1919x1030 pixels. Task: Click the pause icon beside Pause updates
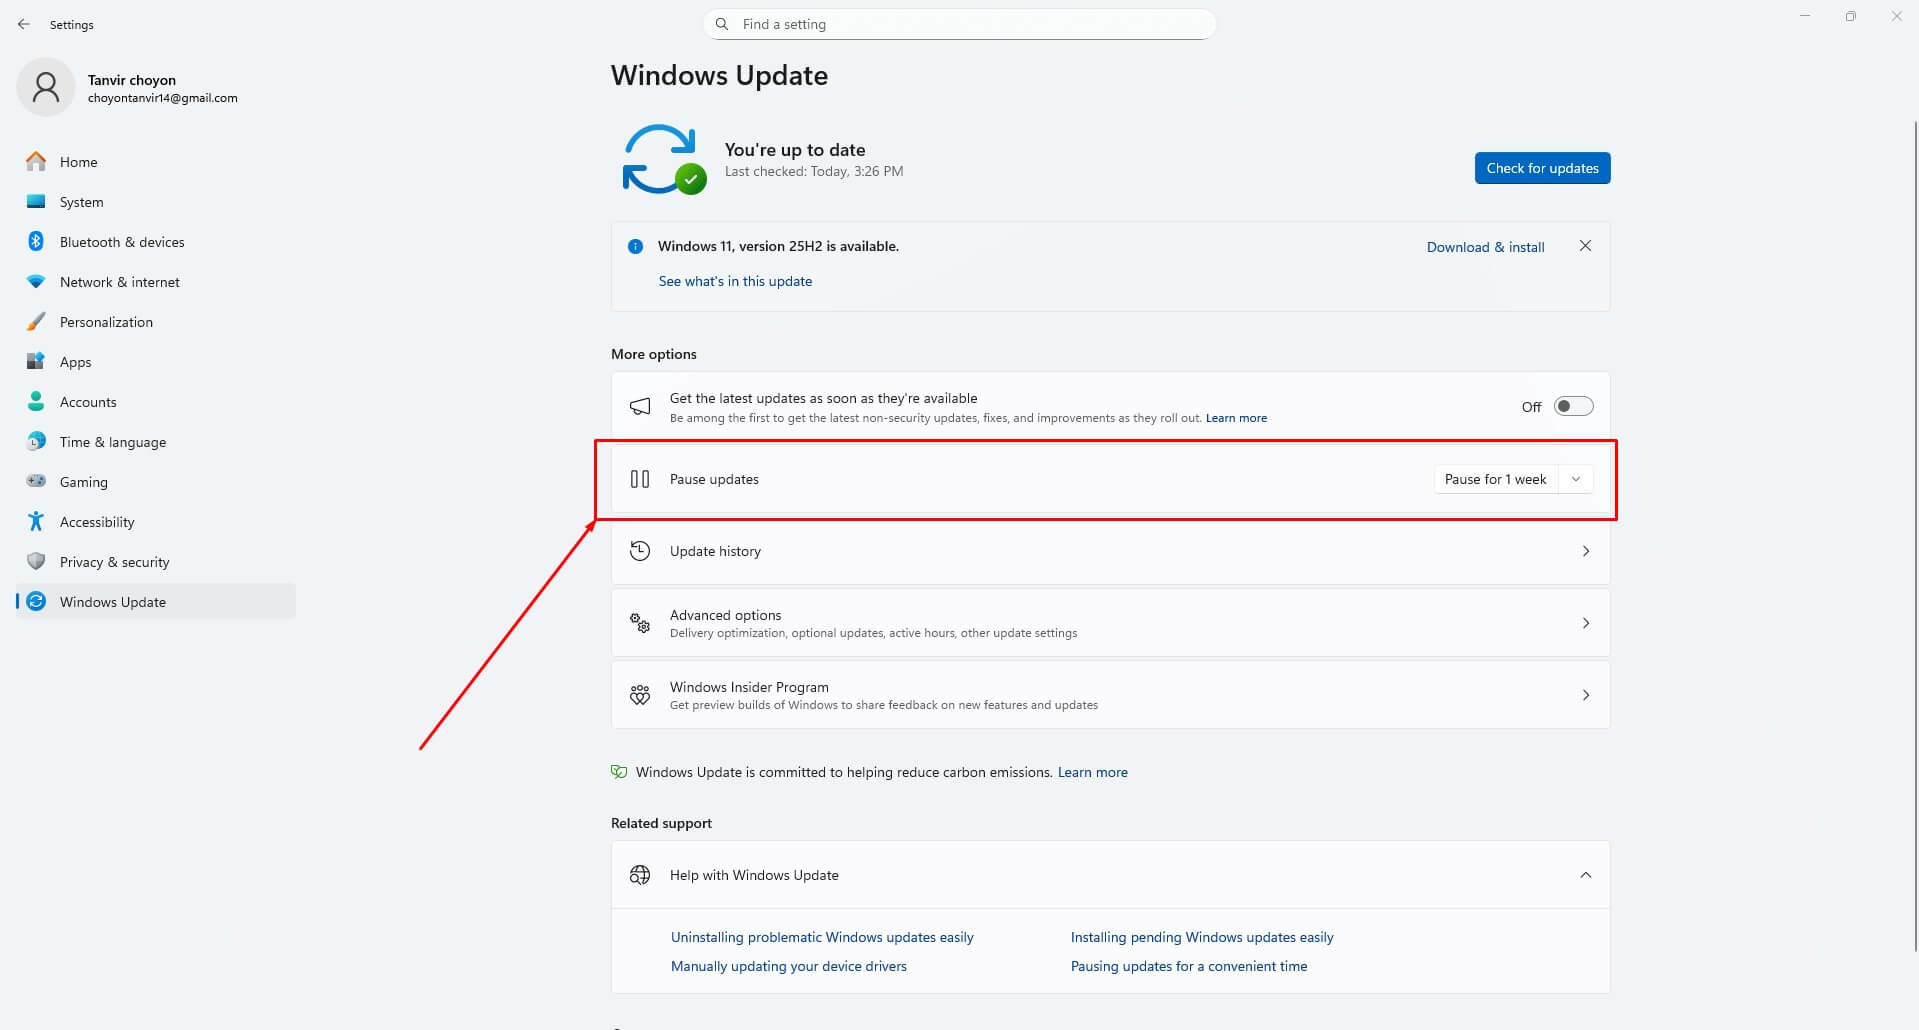point(640,479)
